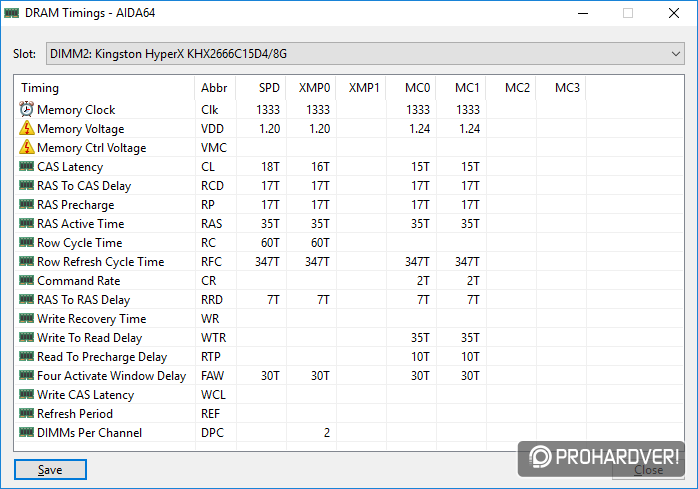Select the DIMM2 Kingston HyperX combo box
Image resolution: width=698 pixels, height=489 pixels.
pos(365,54)
